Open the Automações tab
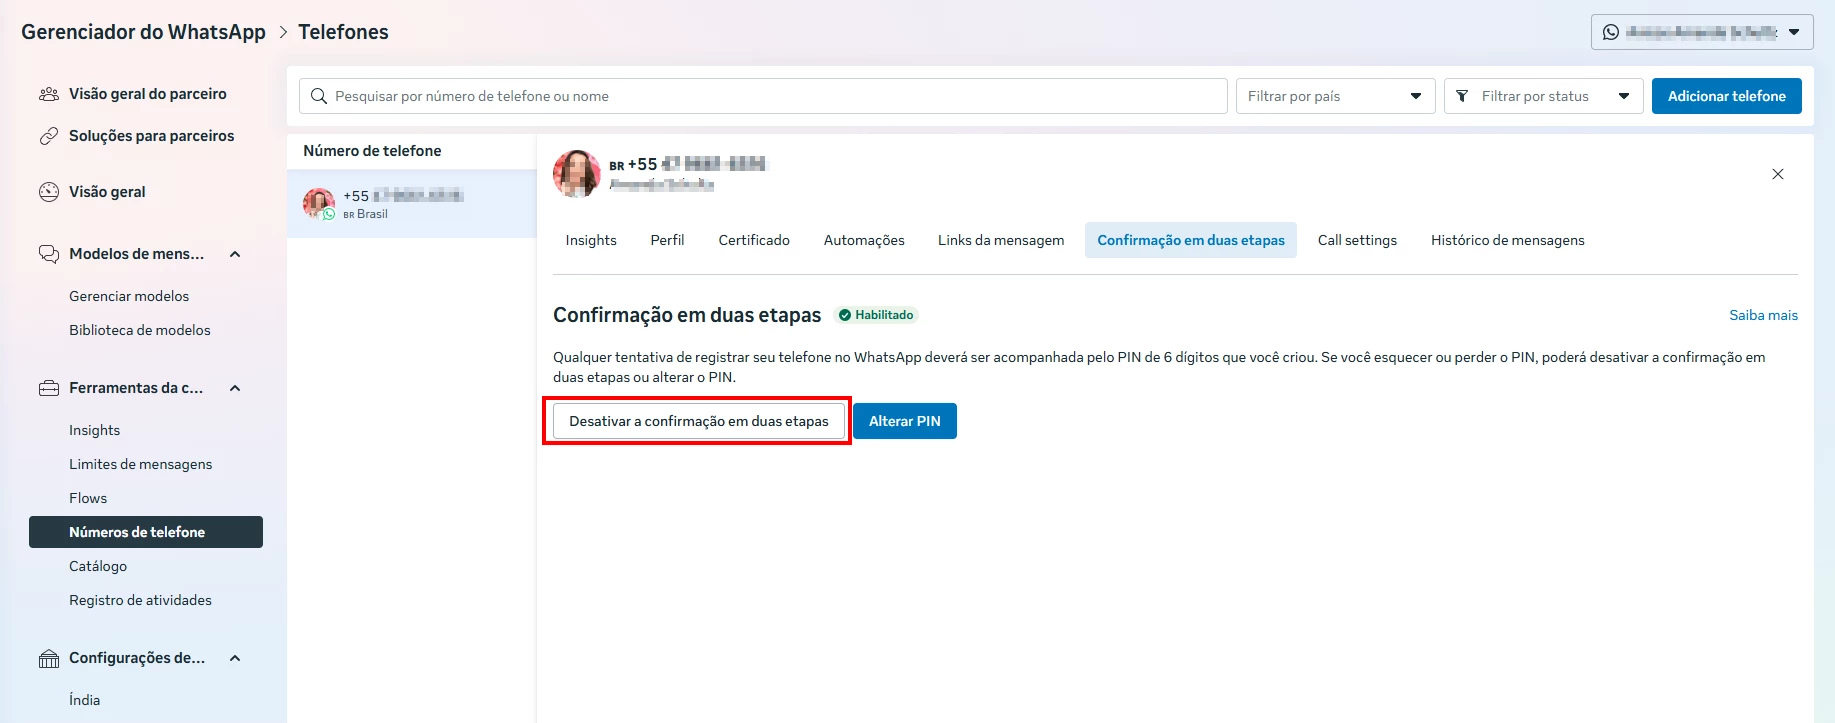The height and width of the screenshot is (723, 1835). coord(864,240)
